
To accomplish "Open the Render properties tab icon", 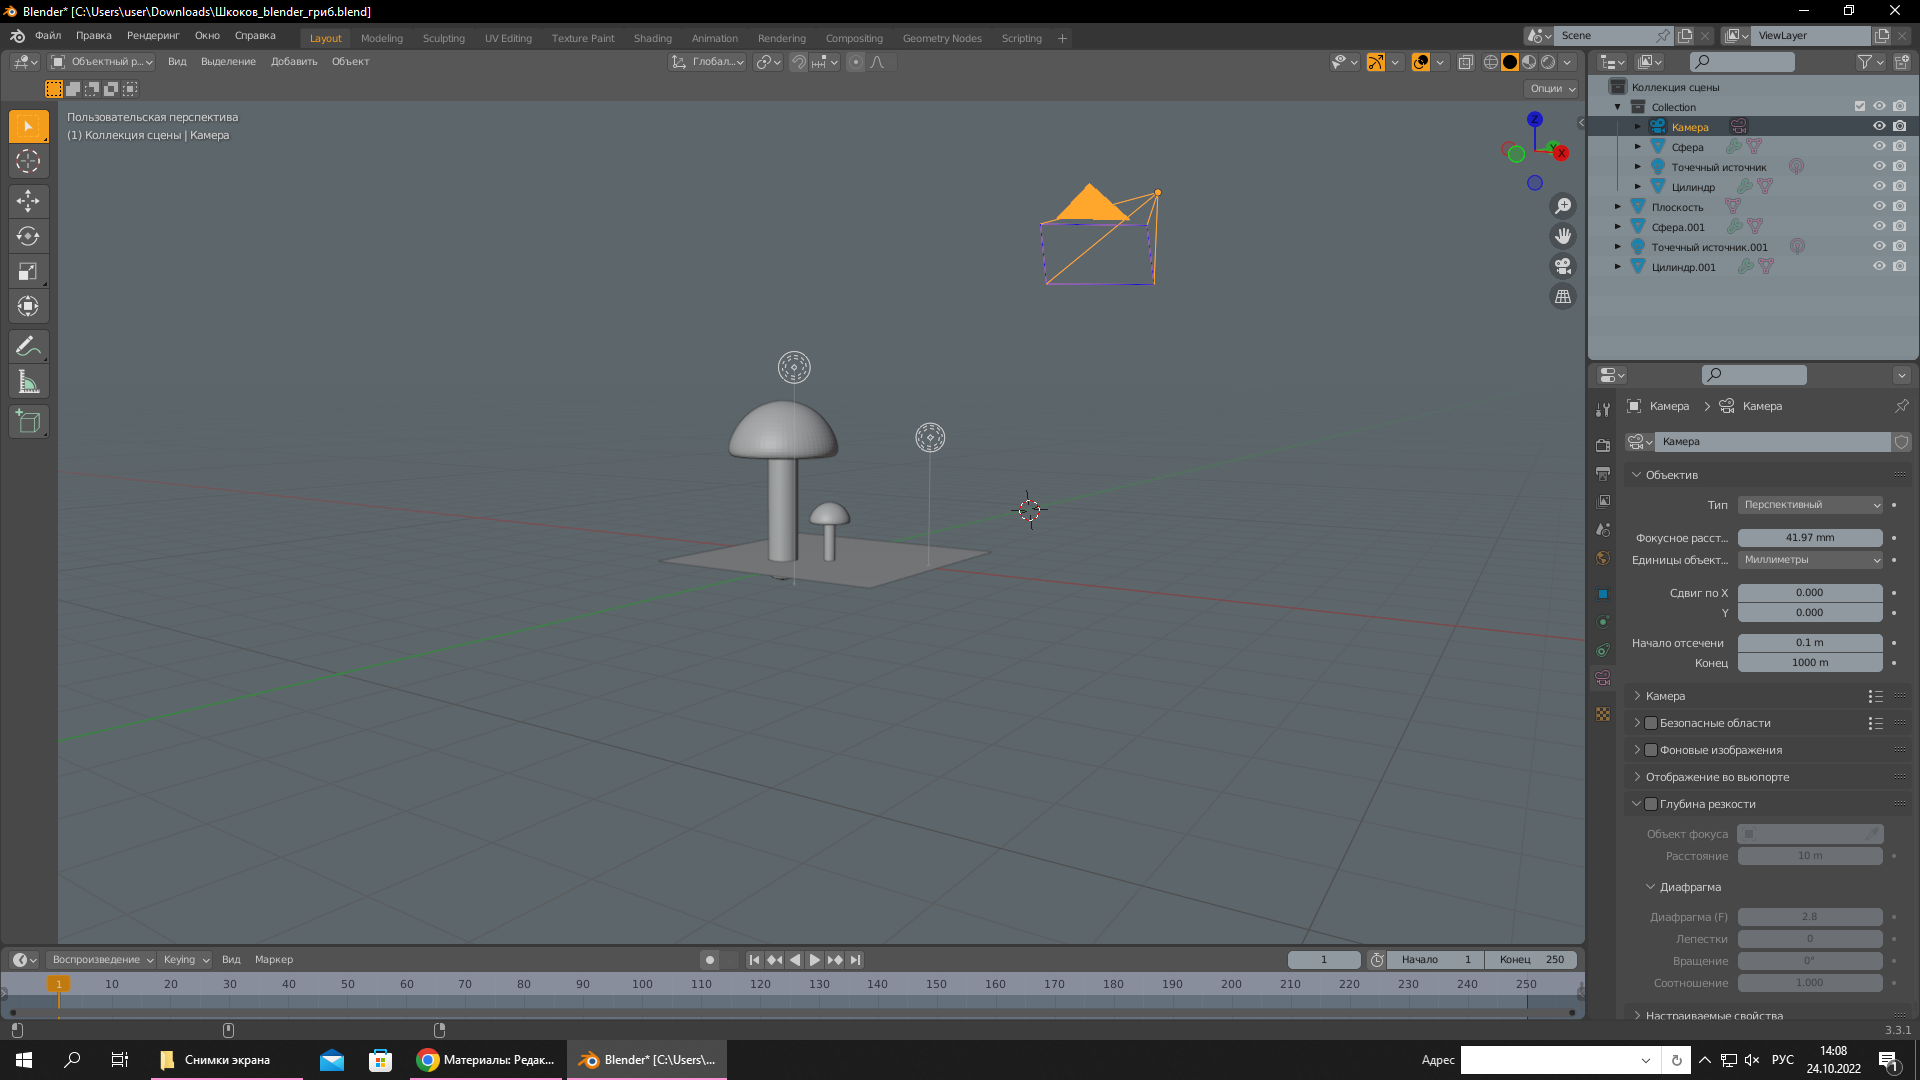I will coord(1603,445).
